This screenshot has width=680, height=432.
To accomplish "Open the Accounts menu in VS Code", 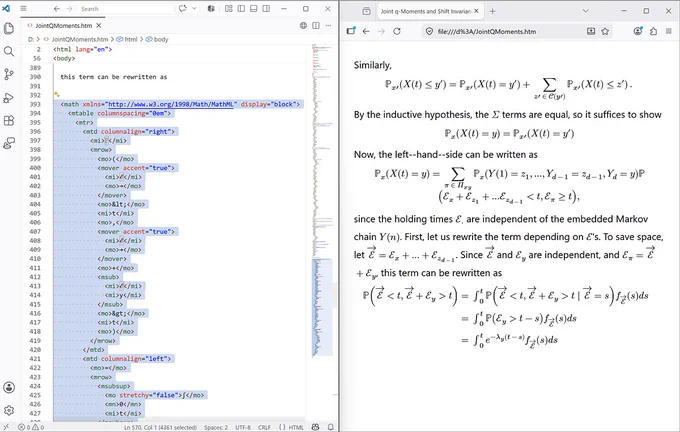I will click(9, 387).
